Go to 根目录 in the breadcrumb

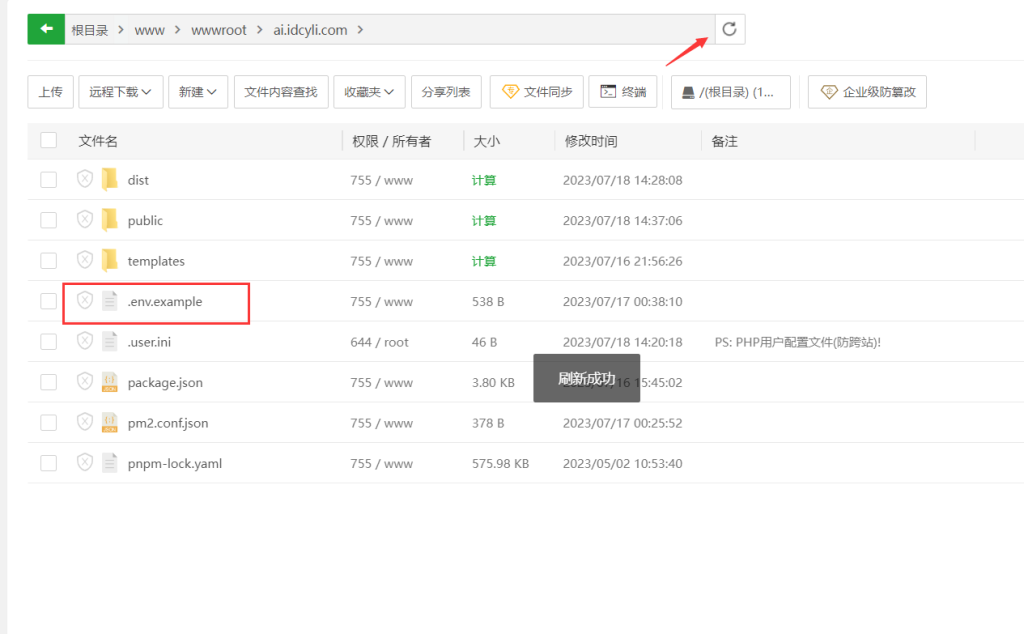[89, 30]
